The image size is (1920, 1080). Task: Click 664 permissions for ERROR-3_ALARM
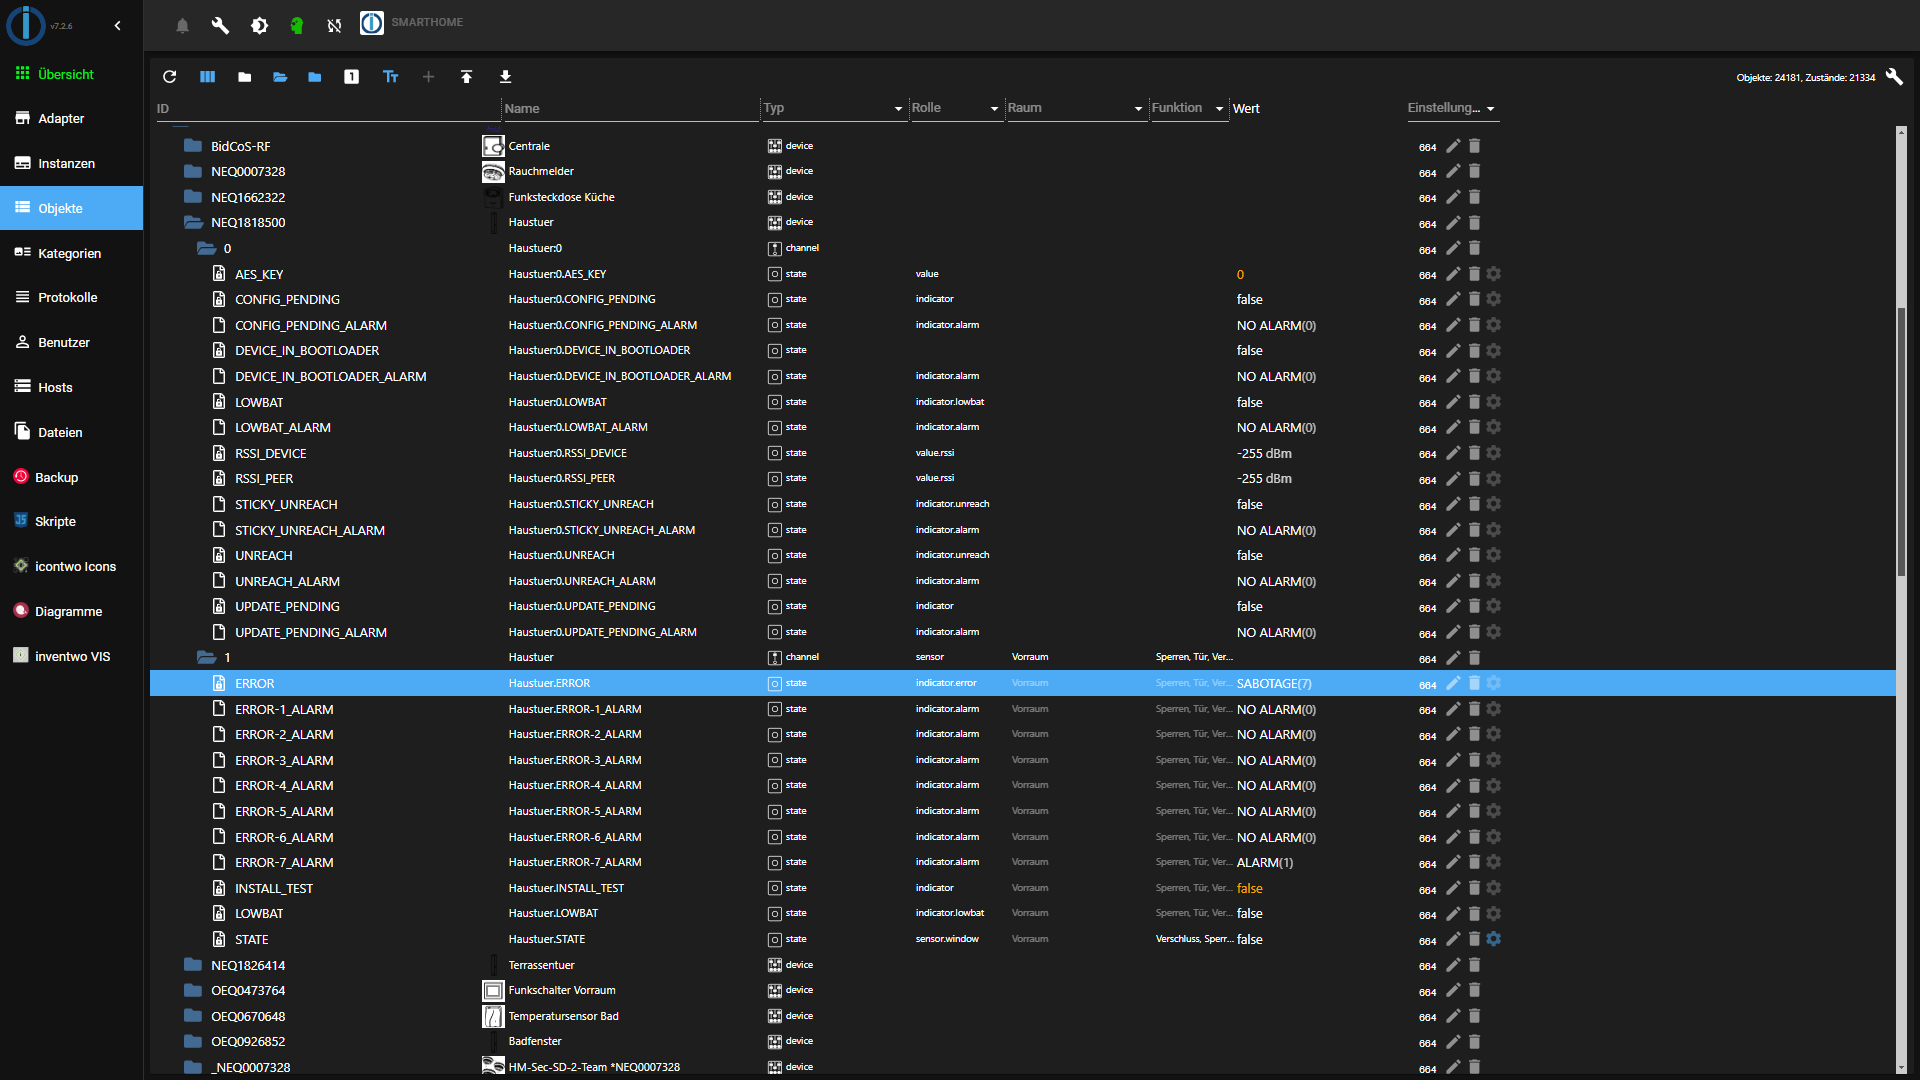click(1427, 761)
